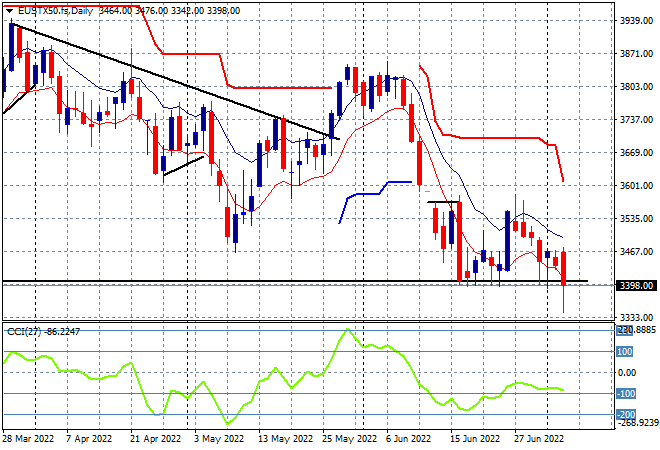Viewport: 660px width, 450px height.
Task: Click the 3737.00 price axis label
Action: (636, 120)
